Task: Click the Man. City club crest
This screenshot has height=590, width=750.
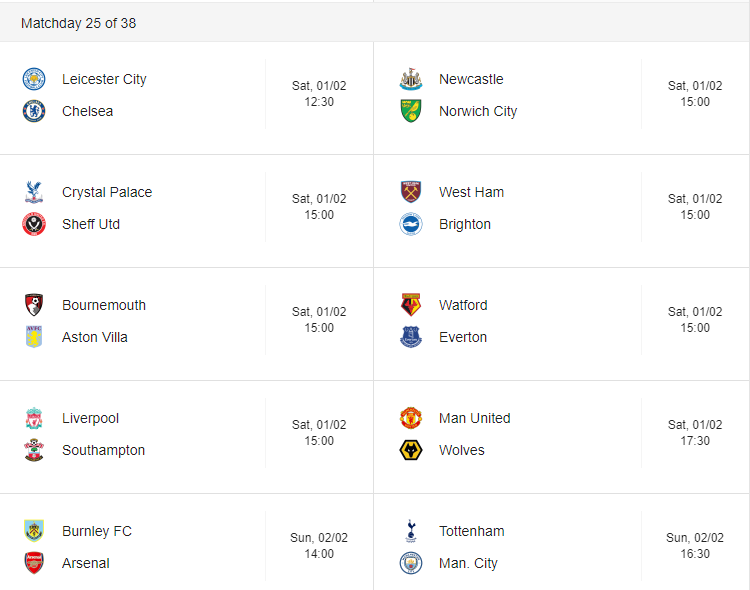Action: point(411,563)
